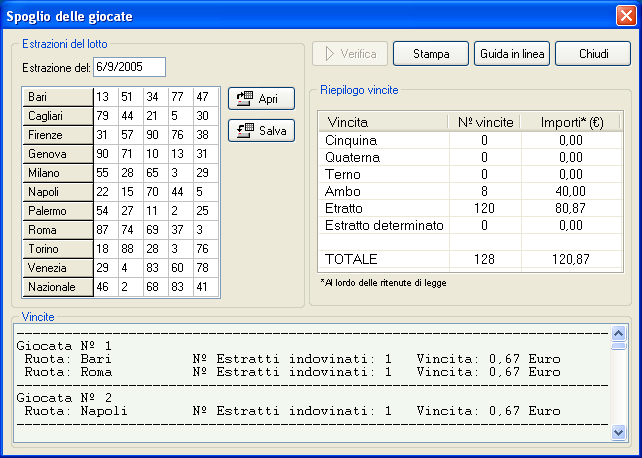Select the Venezia row header
This screenshot has width=642, height=458.
click(58, 268)
